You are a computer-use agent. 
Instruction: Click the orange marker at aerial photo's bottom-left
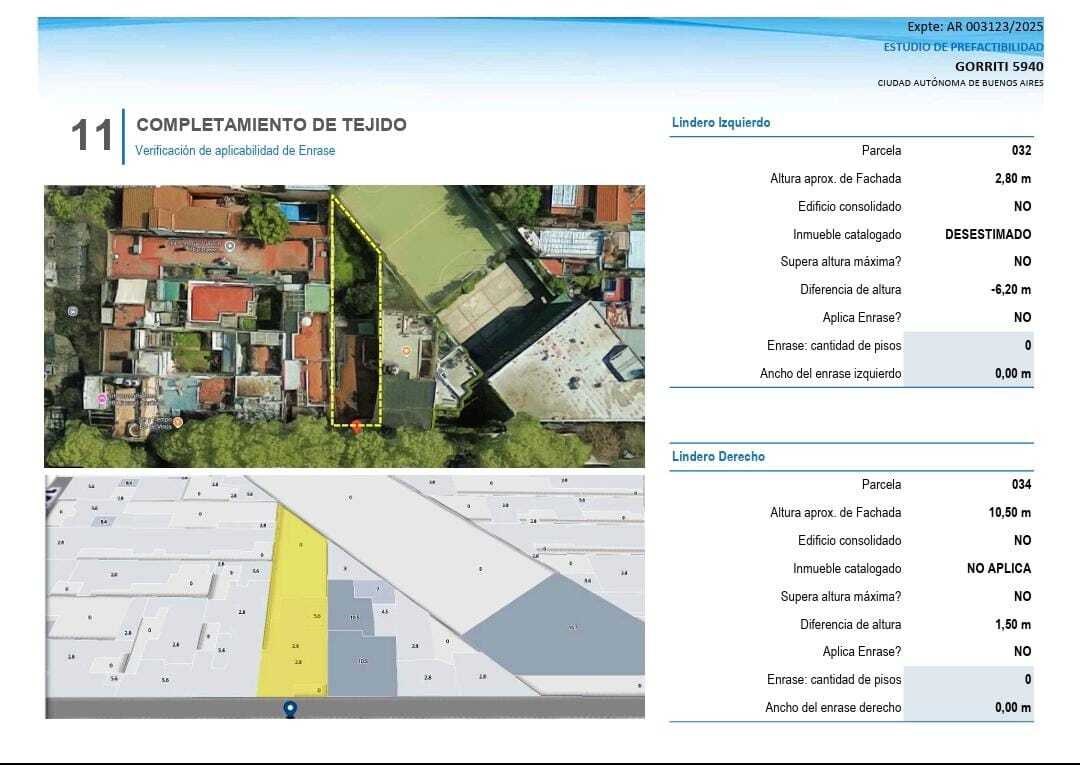(177, 423)
